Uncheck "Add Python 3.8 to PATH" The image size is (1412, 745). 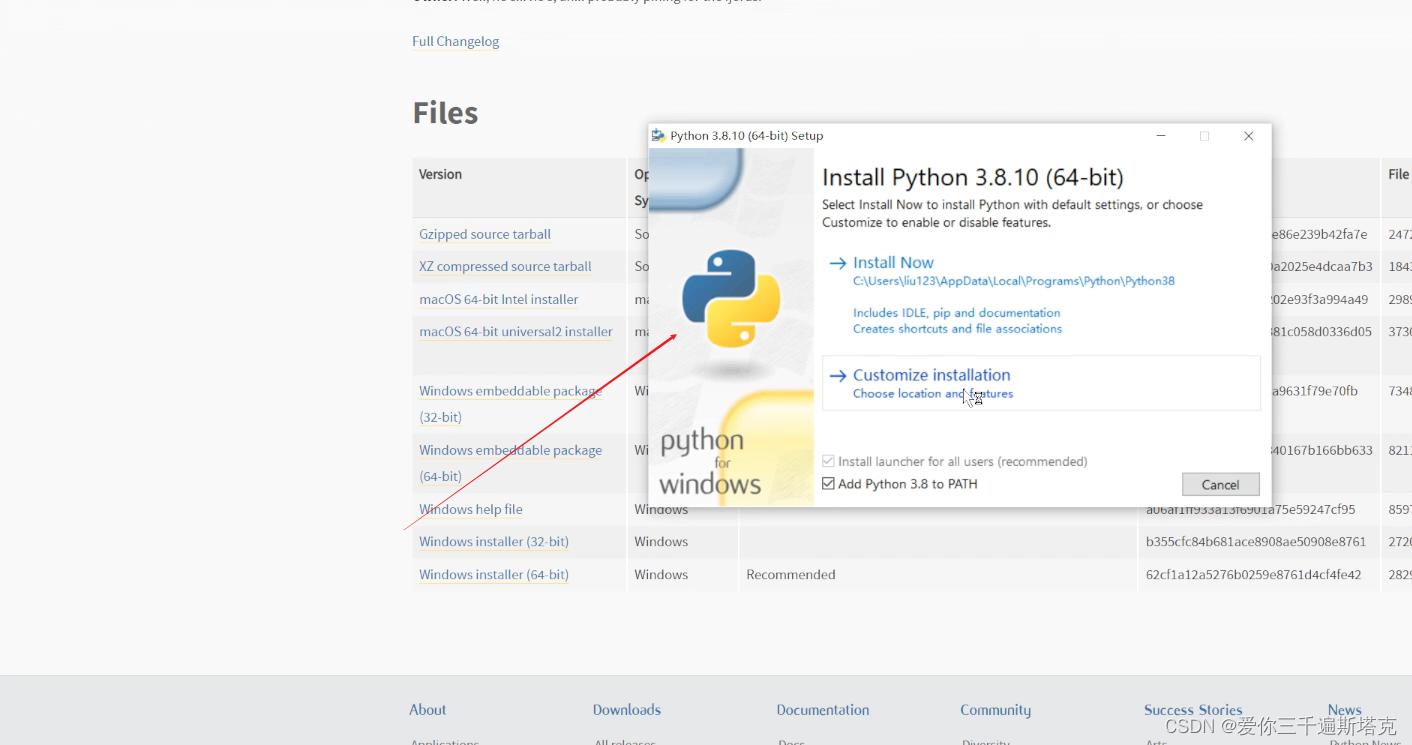[x=828, y=483]
